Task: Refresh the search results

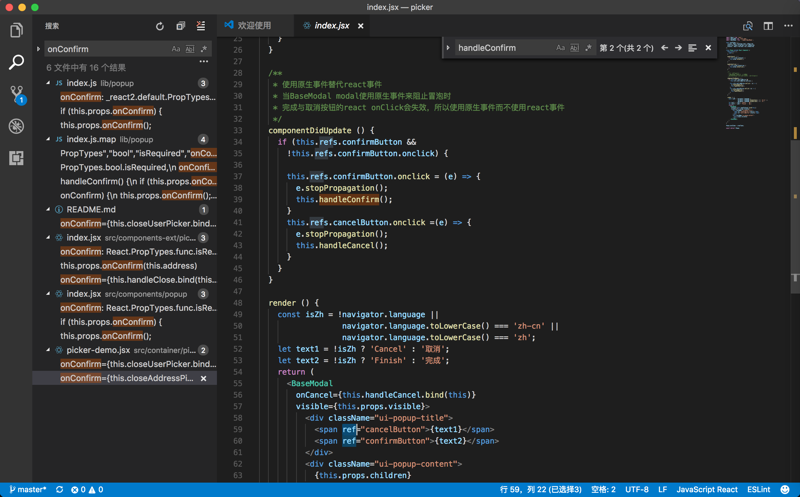Action: [160, 26]
